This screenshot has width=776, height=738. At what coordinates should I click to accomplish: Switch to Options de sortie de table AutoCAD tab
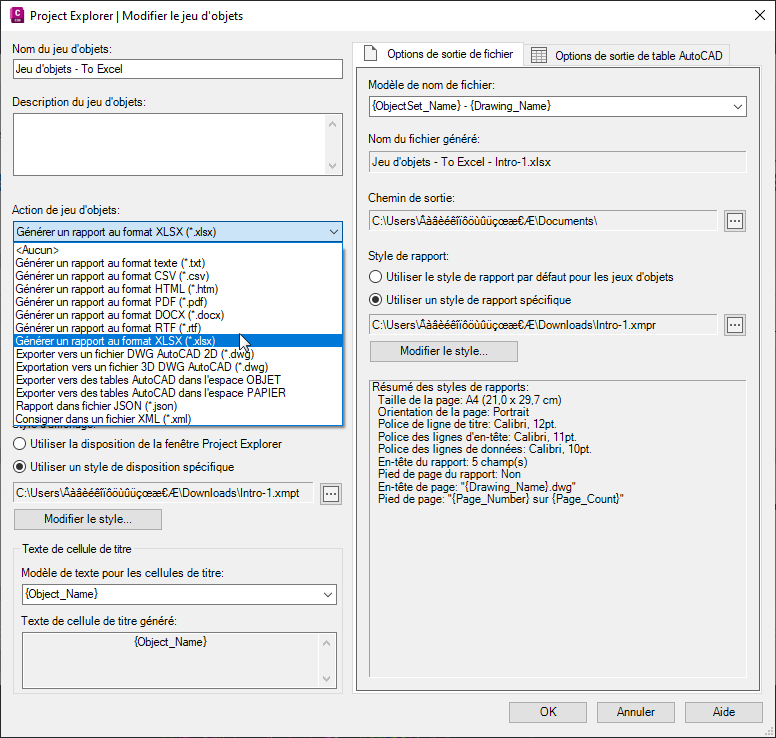627,55
